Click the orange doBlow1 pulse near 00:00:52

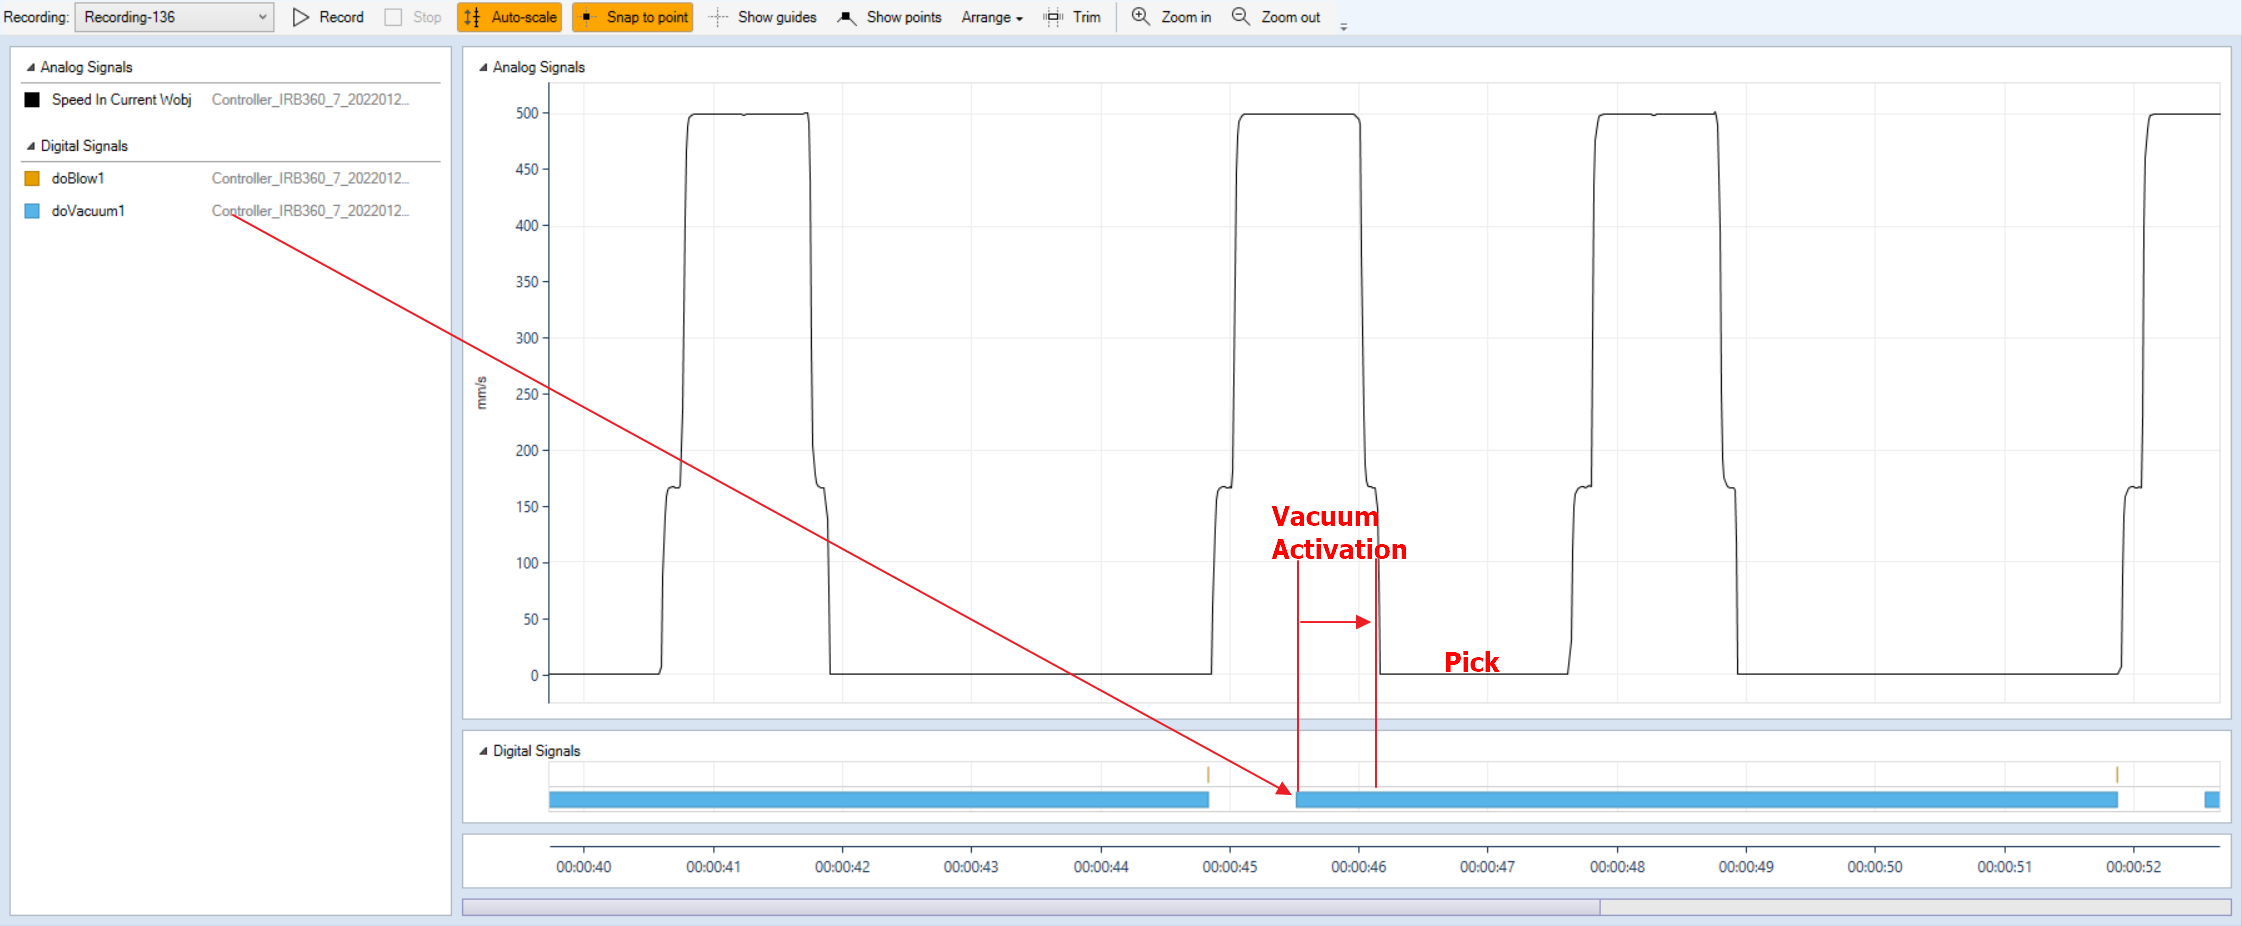pos(2117,775)
